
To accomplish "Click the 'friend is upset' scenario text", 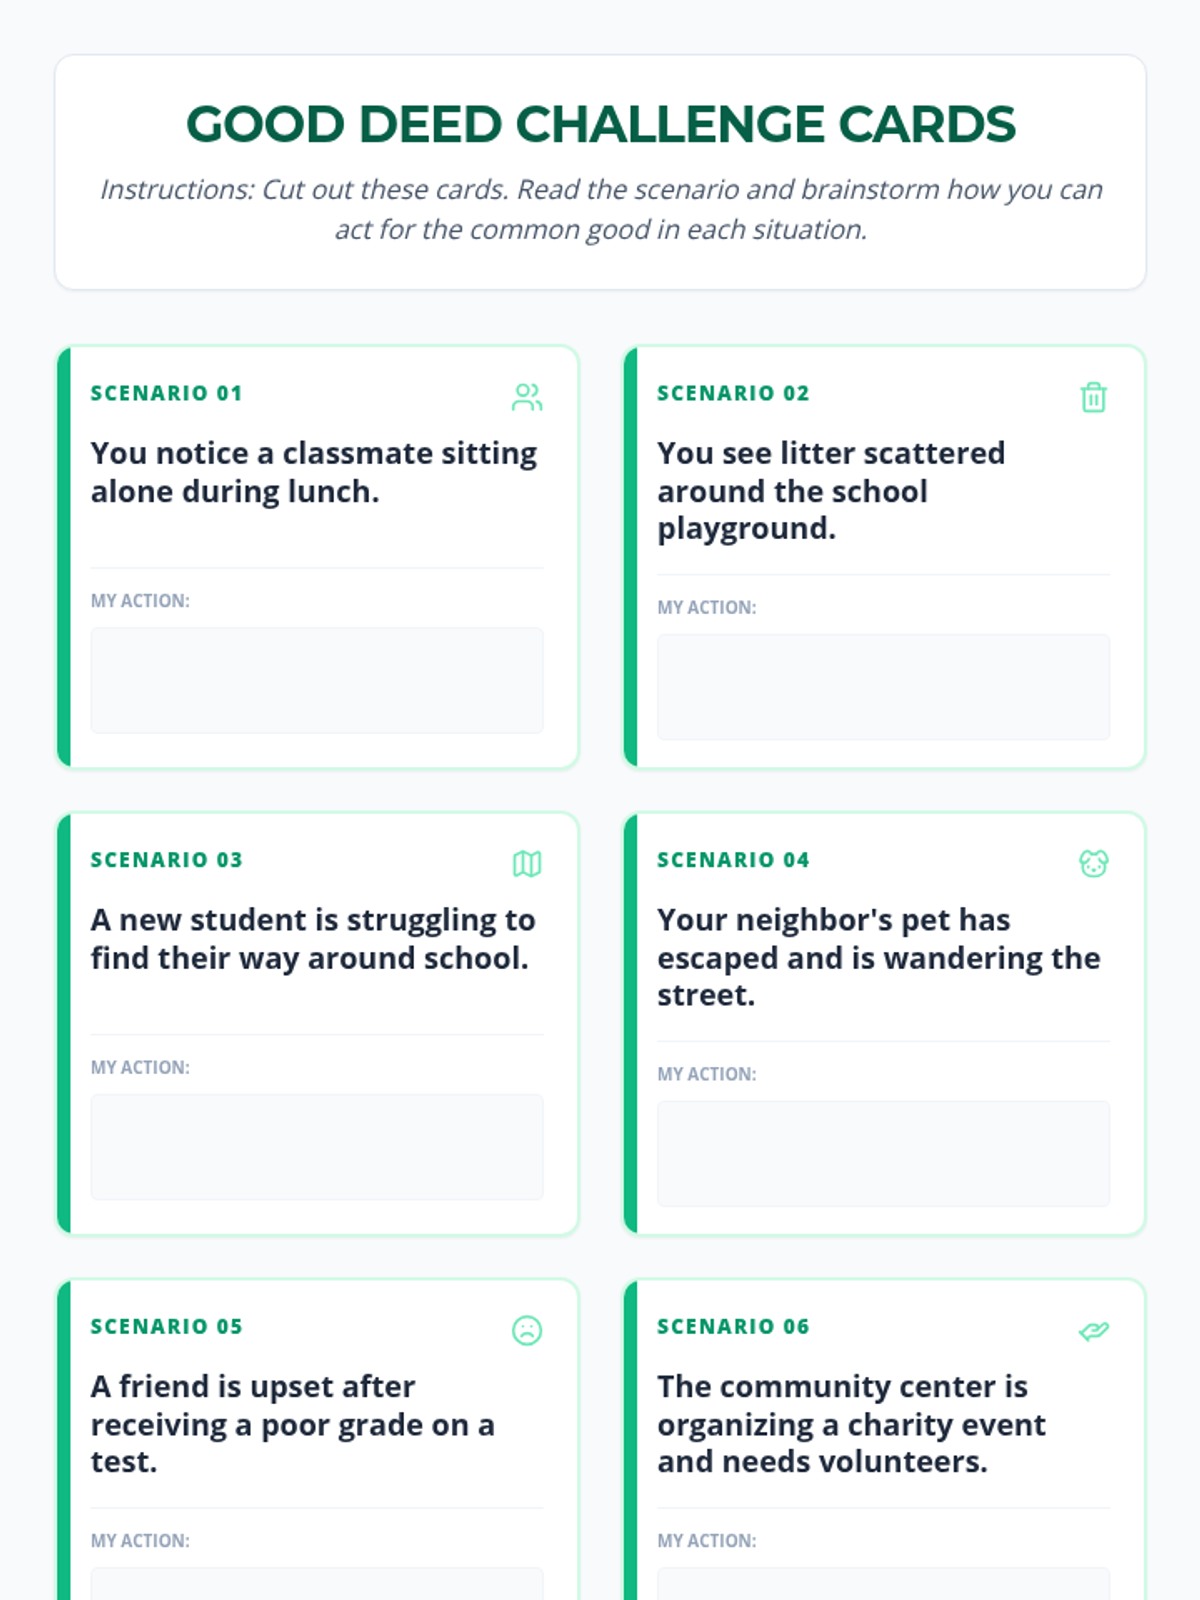I will click(x=292, y=1424).
